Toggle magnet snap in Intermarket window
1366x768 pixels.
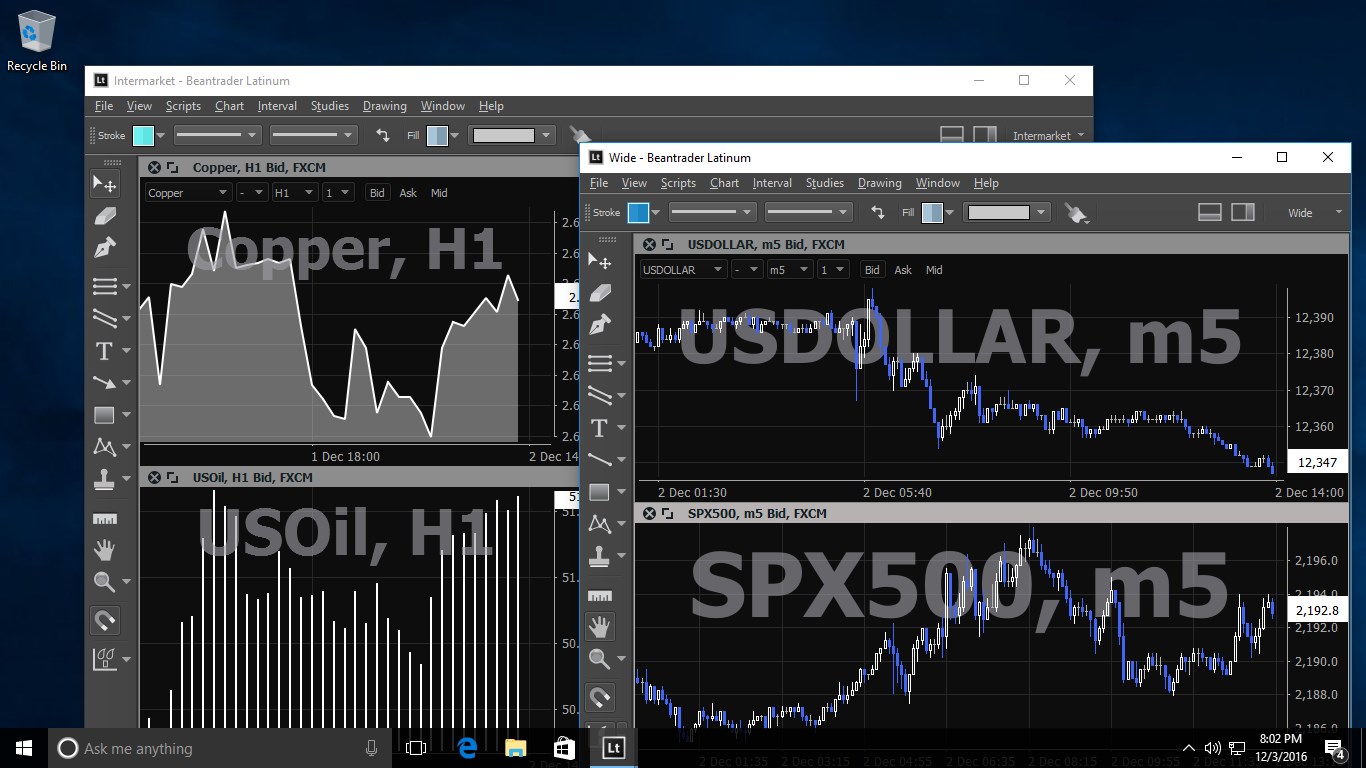click(104, 621)
